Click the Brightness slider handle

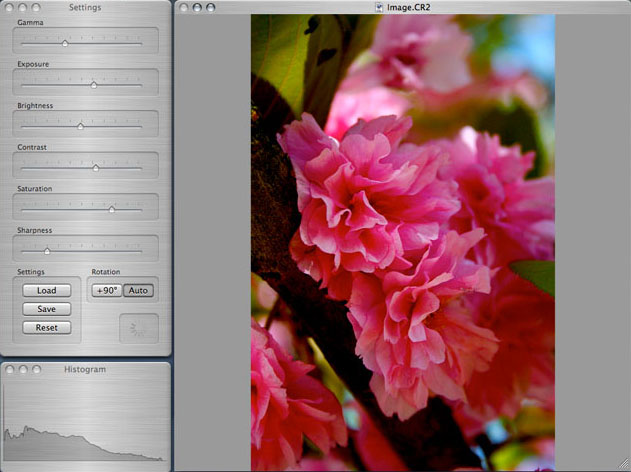80,126
